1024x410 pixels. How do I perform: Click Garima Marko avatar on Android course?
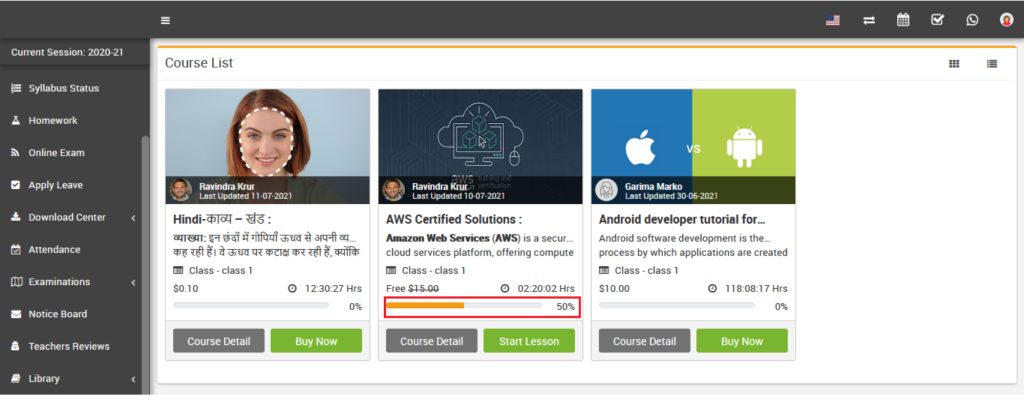click(x=607, y=190)
